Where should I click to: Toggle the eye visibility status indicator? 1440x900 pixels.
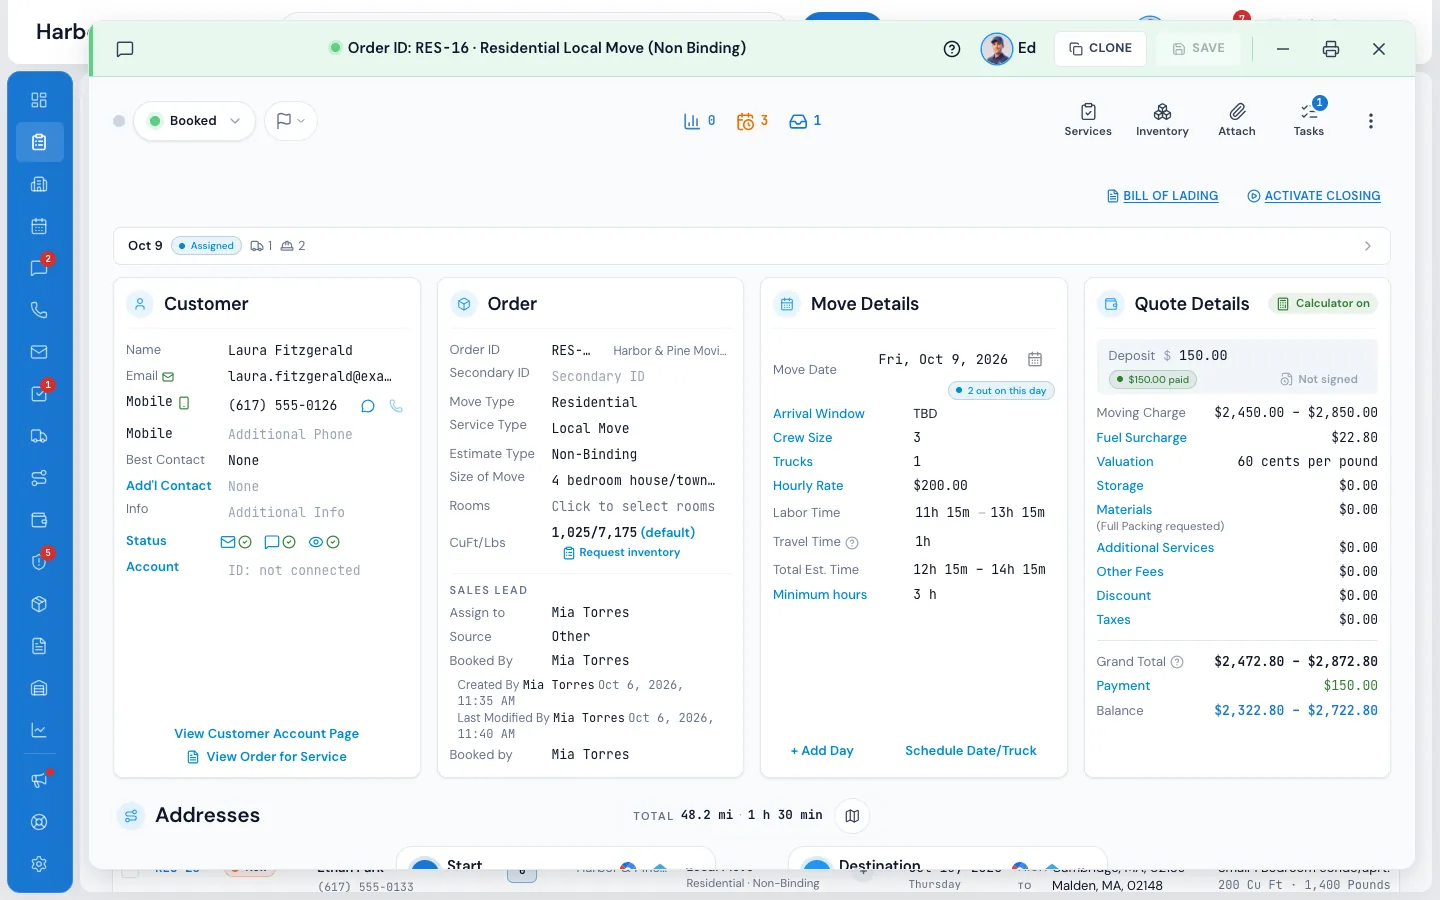(325, 542)
